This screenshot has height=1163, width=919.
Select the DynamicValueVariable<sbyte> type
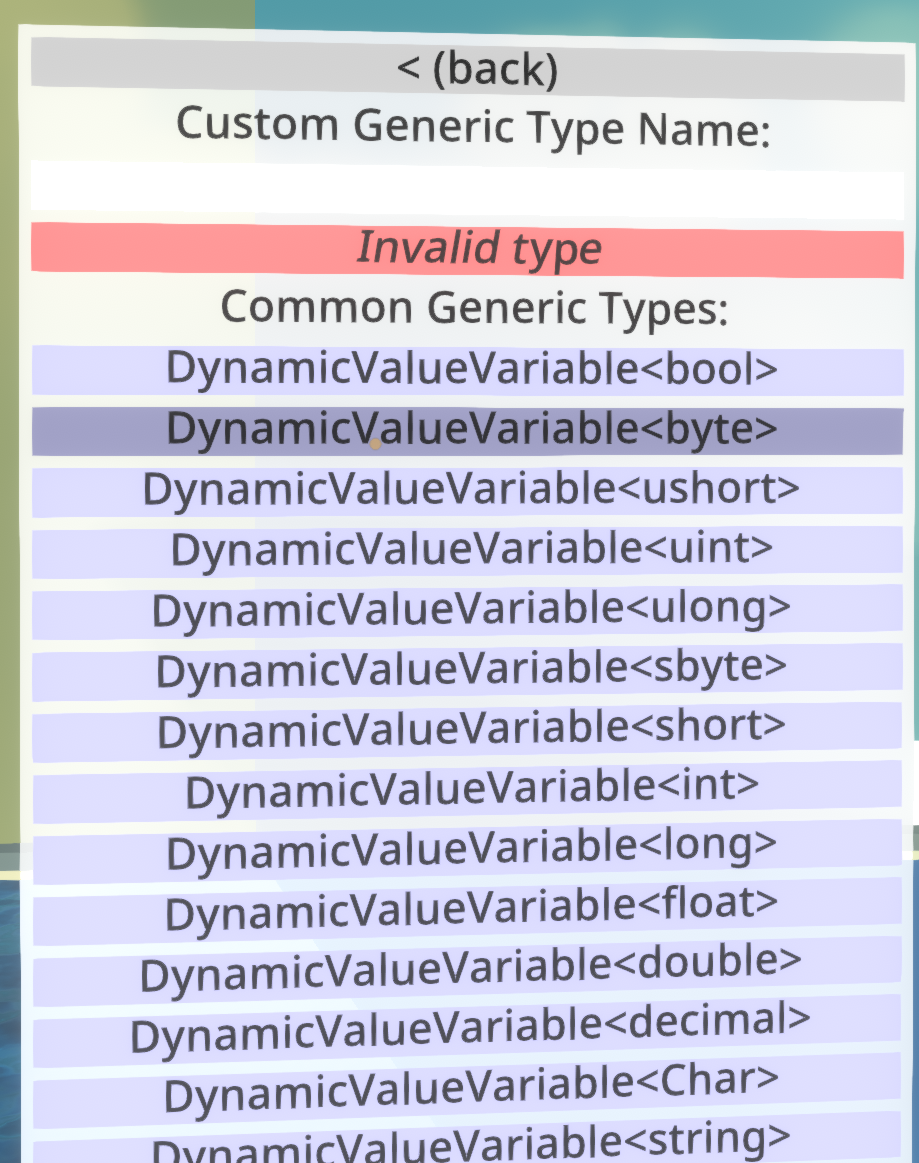tap(467, 671)
